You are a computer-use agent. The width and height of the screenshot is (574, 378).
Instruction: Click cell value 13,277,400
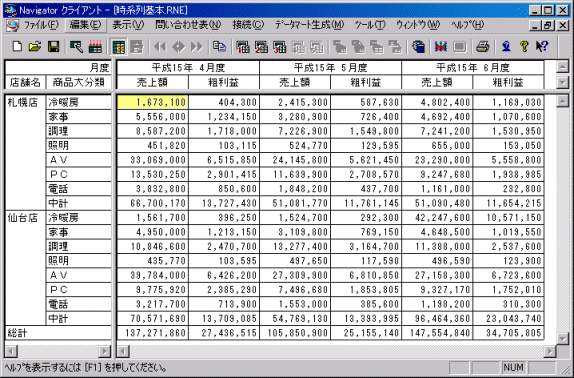point(295,246)
